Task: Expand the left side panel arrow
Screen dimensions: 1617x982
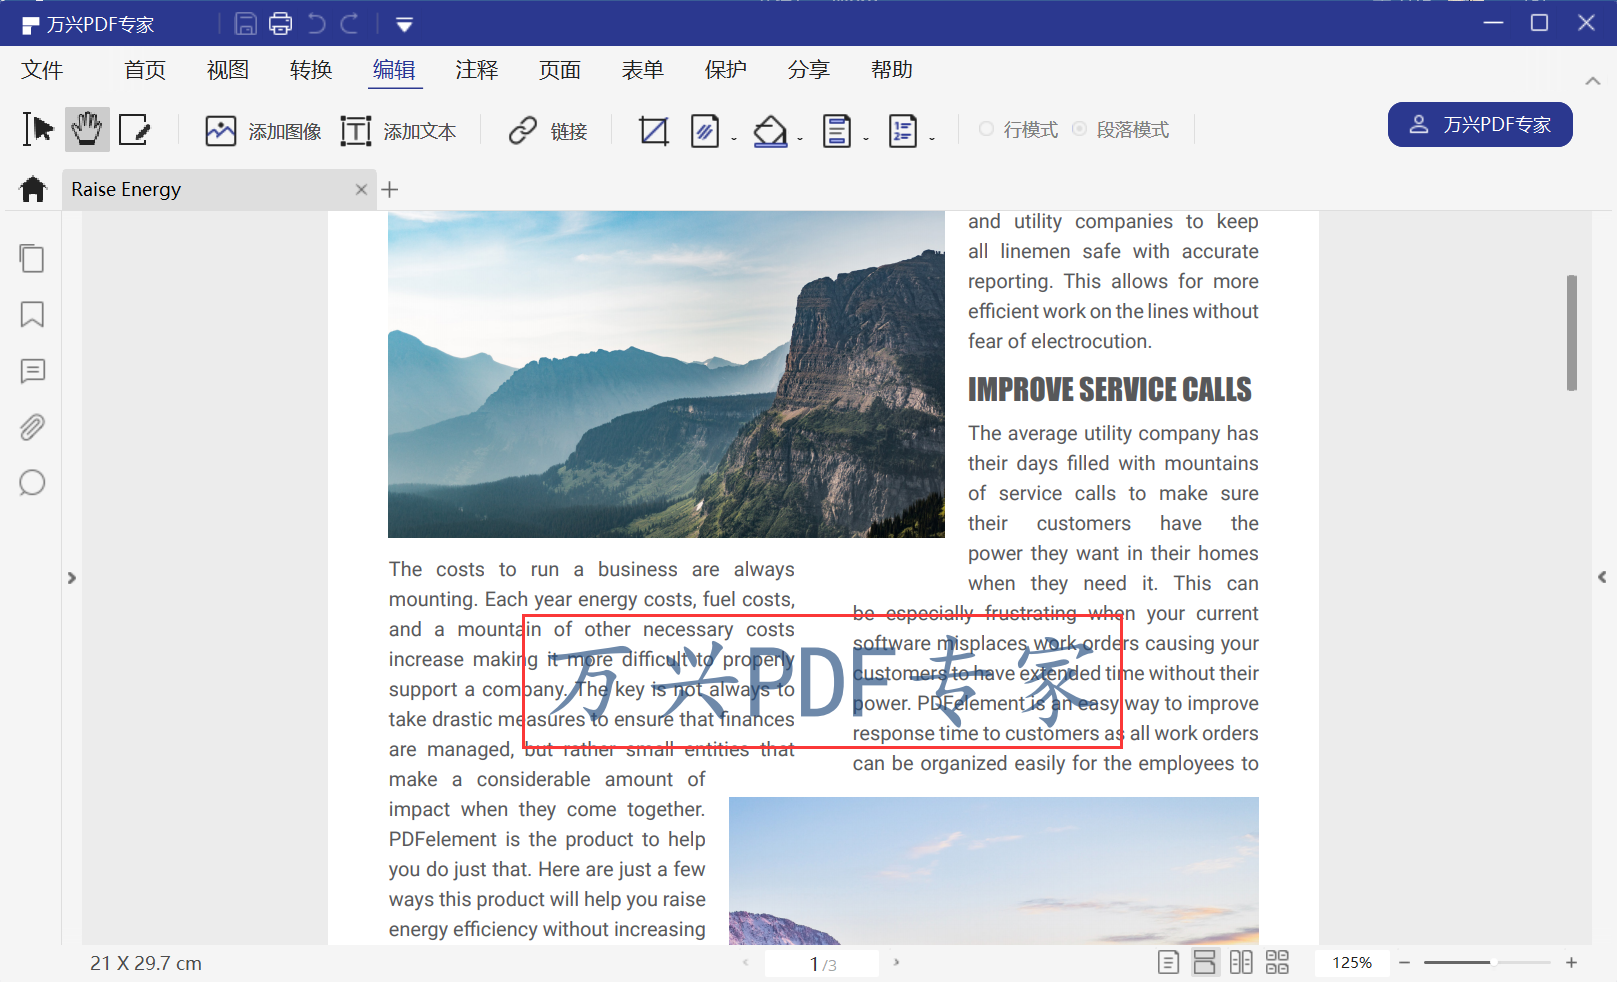Action: [x=71, y=578]
